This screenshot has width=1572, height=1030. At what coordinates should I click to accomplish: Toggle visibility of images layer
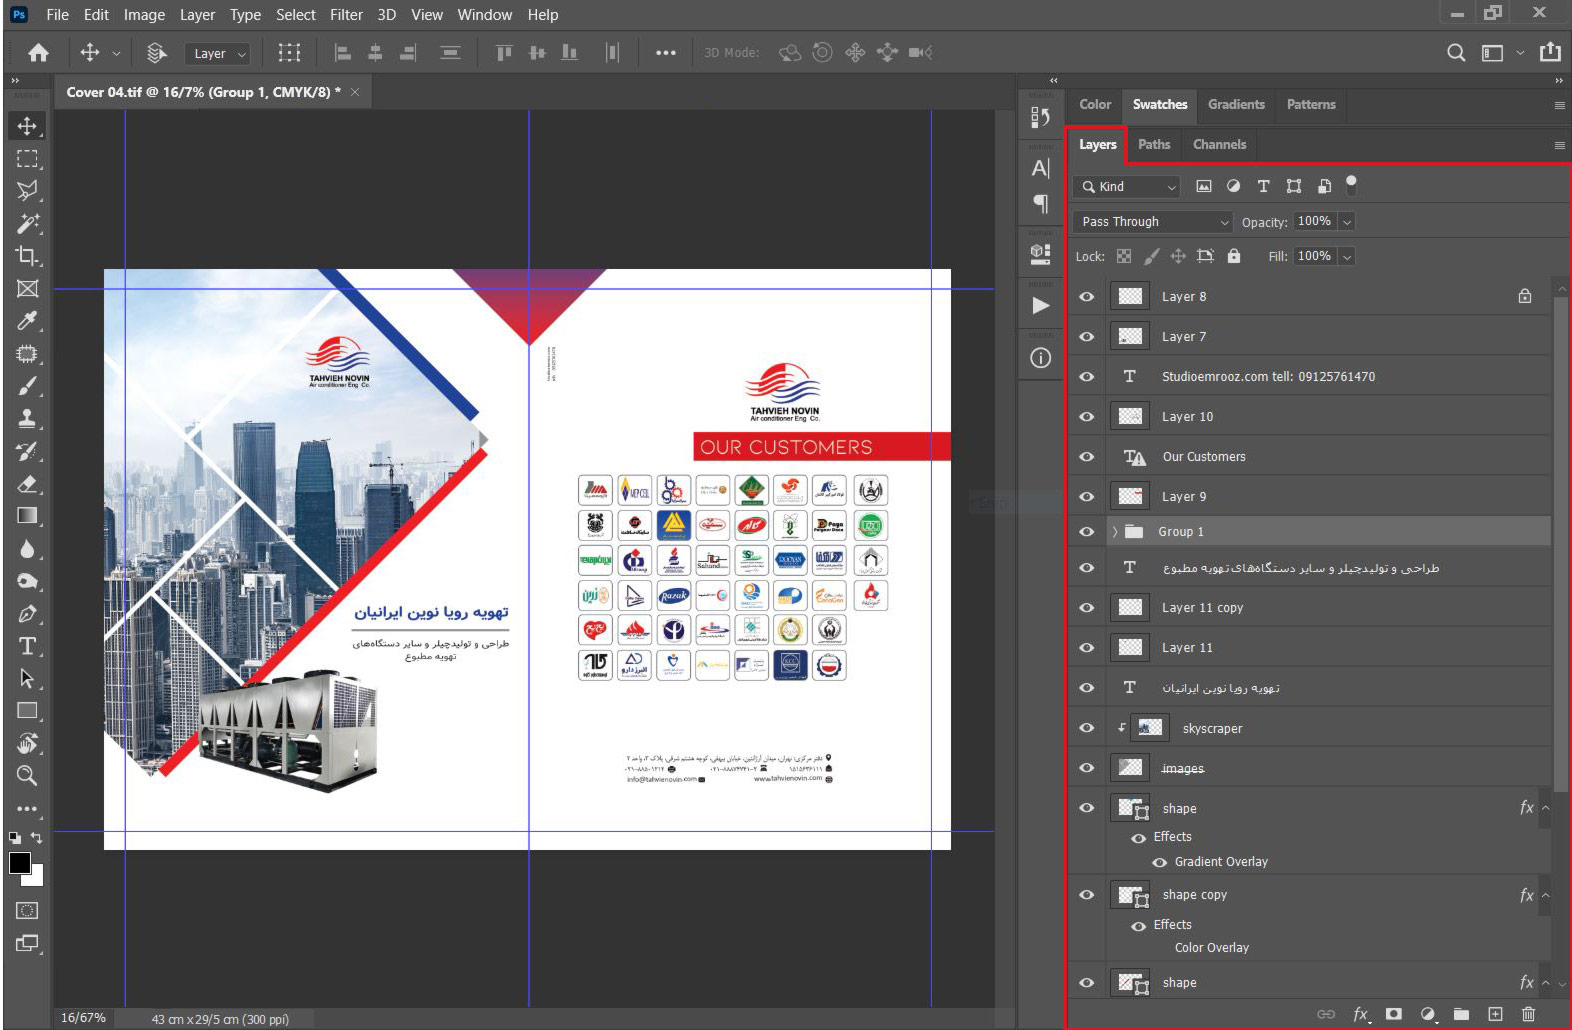(1087, 768)
